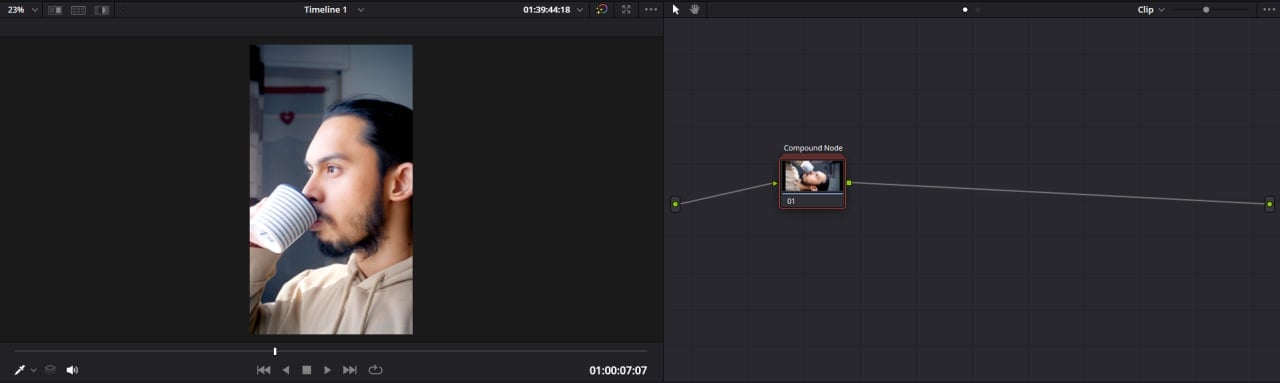Jump to the last frame
The image size is (1280, 383).
[x=350, y=370]
